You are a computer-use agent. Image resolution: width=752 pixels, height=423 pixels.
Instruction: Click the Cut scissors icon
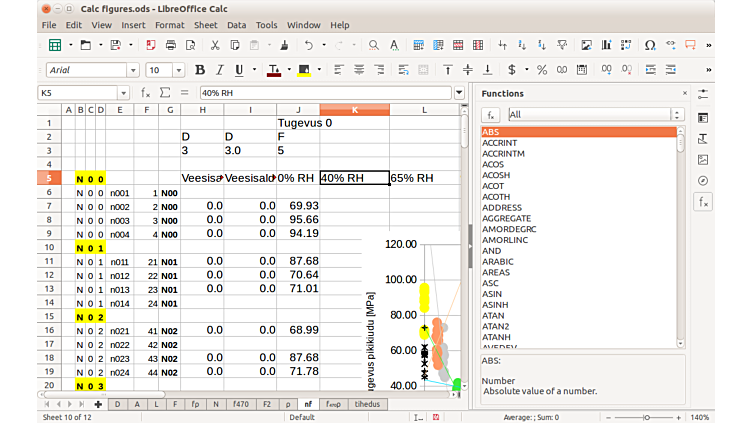coord(214,45)
